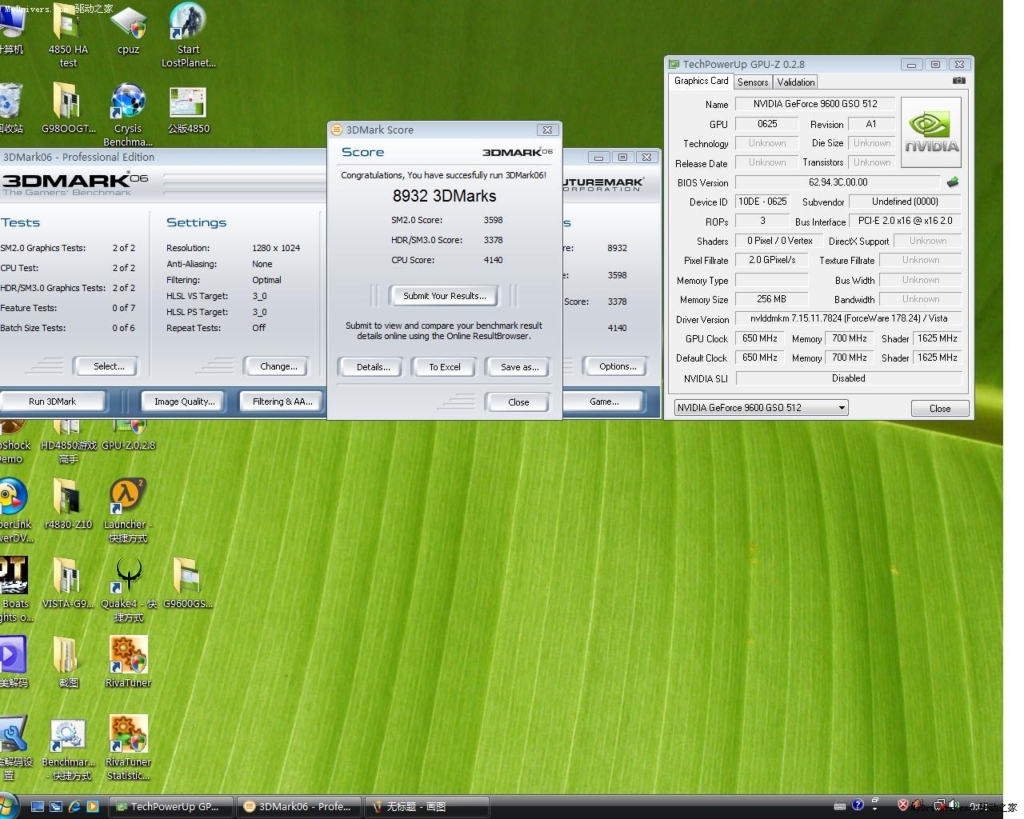
Task: Open the G98OOGT folder icon
Action: click(68, 108)
